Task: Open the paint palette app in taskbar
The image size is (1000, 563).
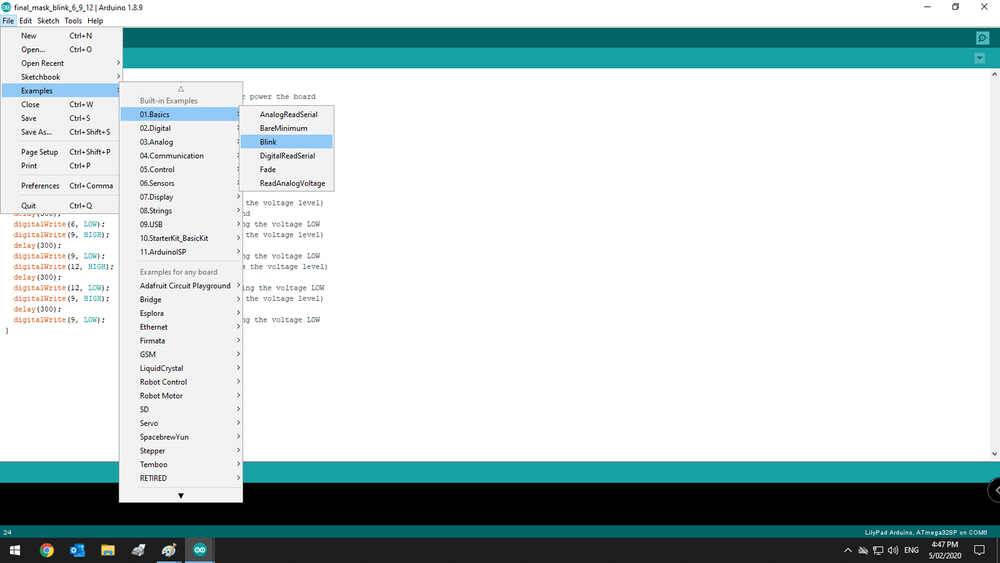Action: point(169,550)
